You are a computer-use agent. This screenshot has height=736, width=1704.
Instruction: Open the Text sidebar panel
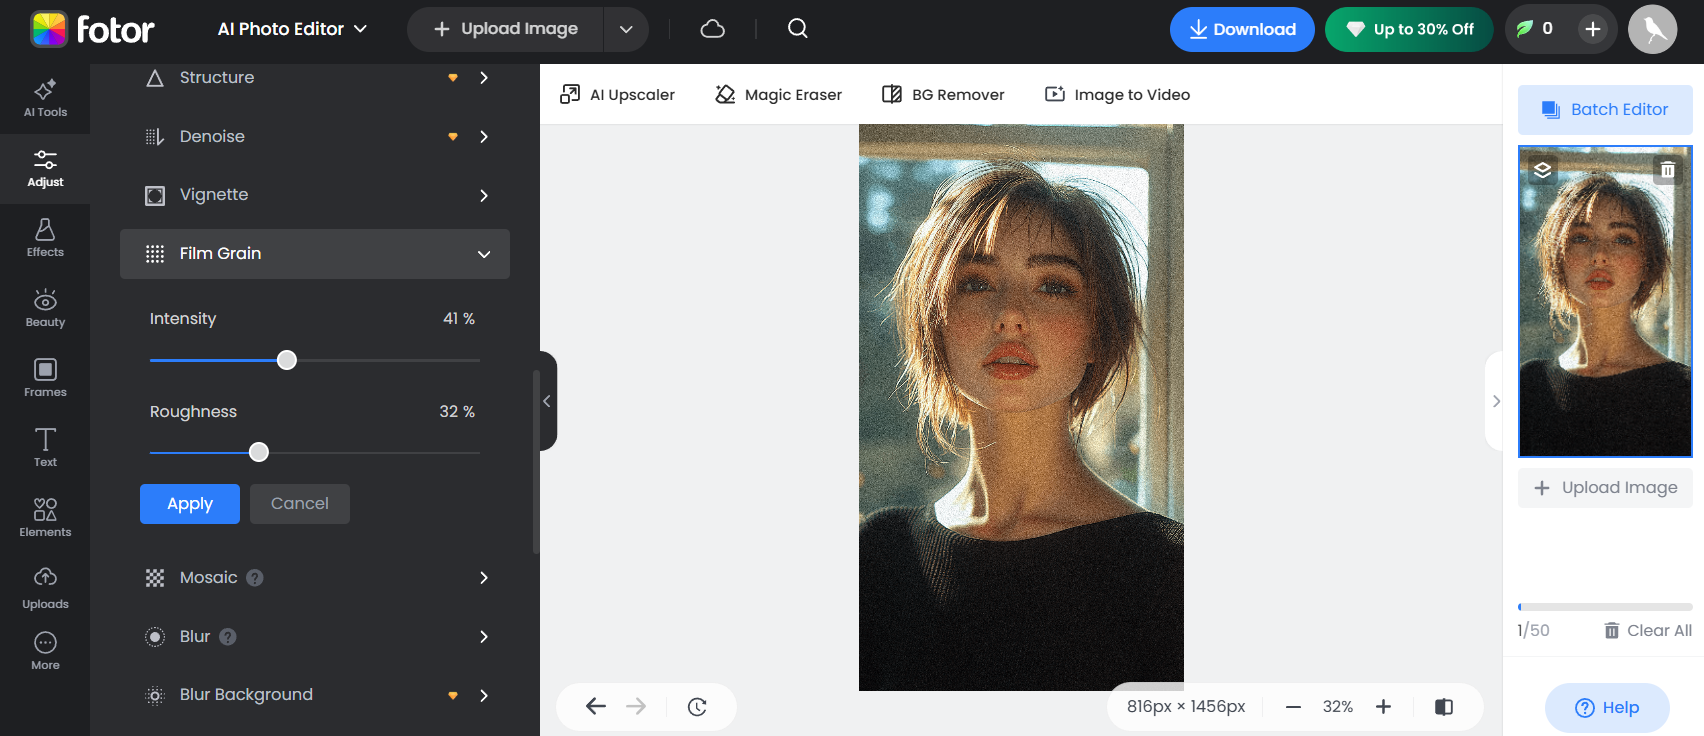point(45,448)
